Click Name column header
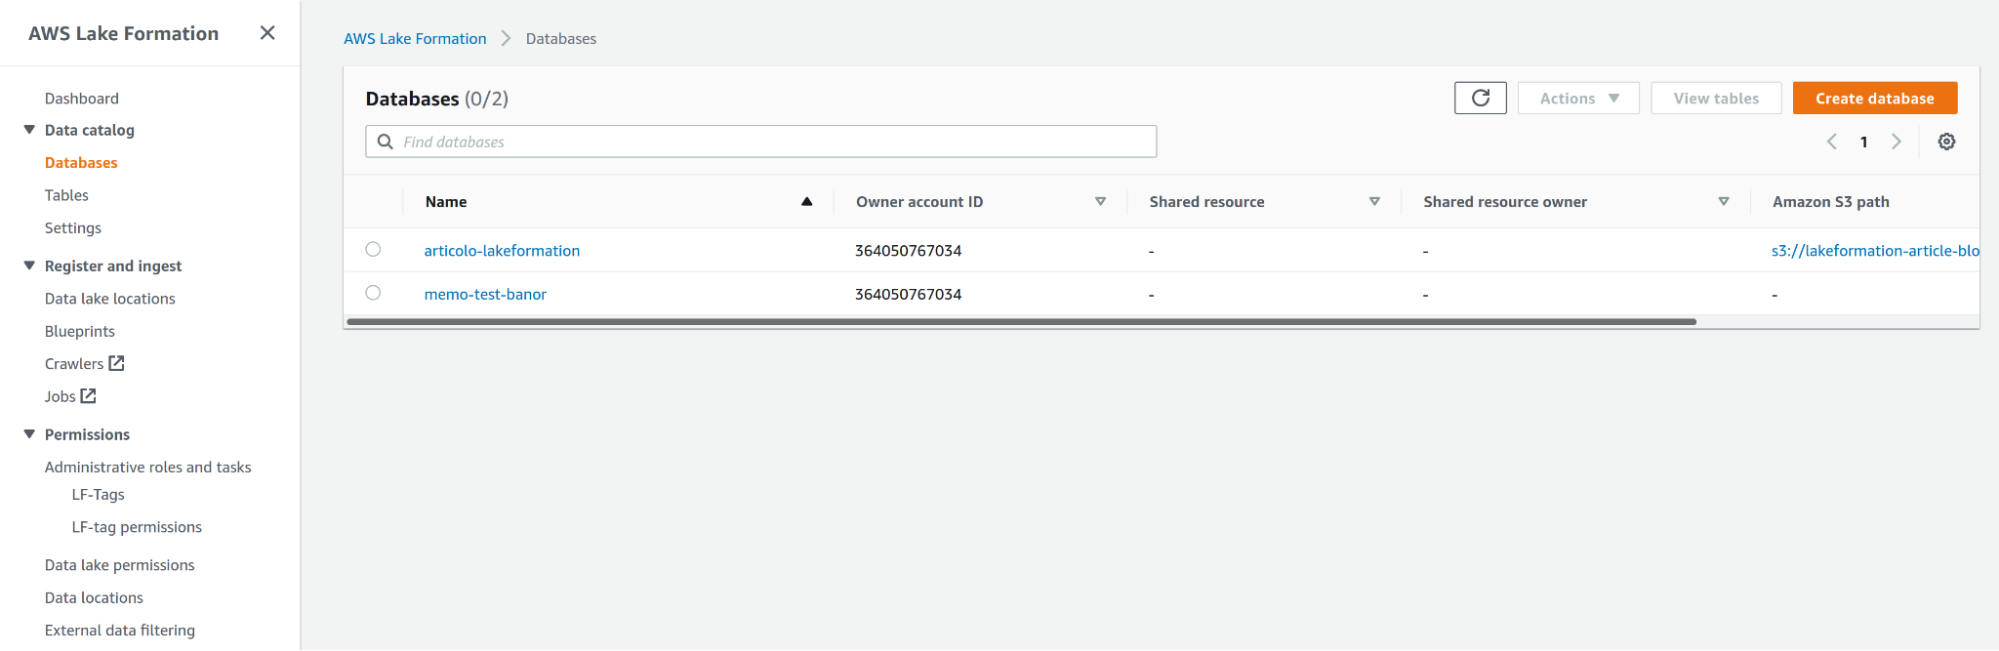This screenshot has height=651, width=1999. pyautogui.click(x=446, y=202)
